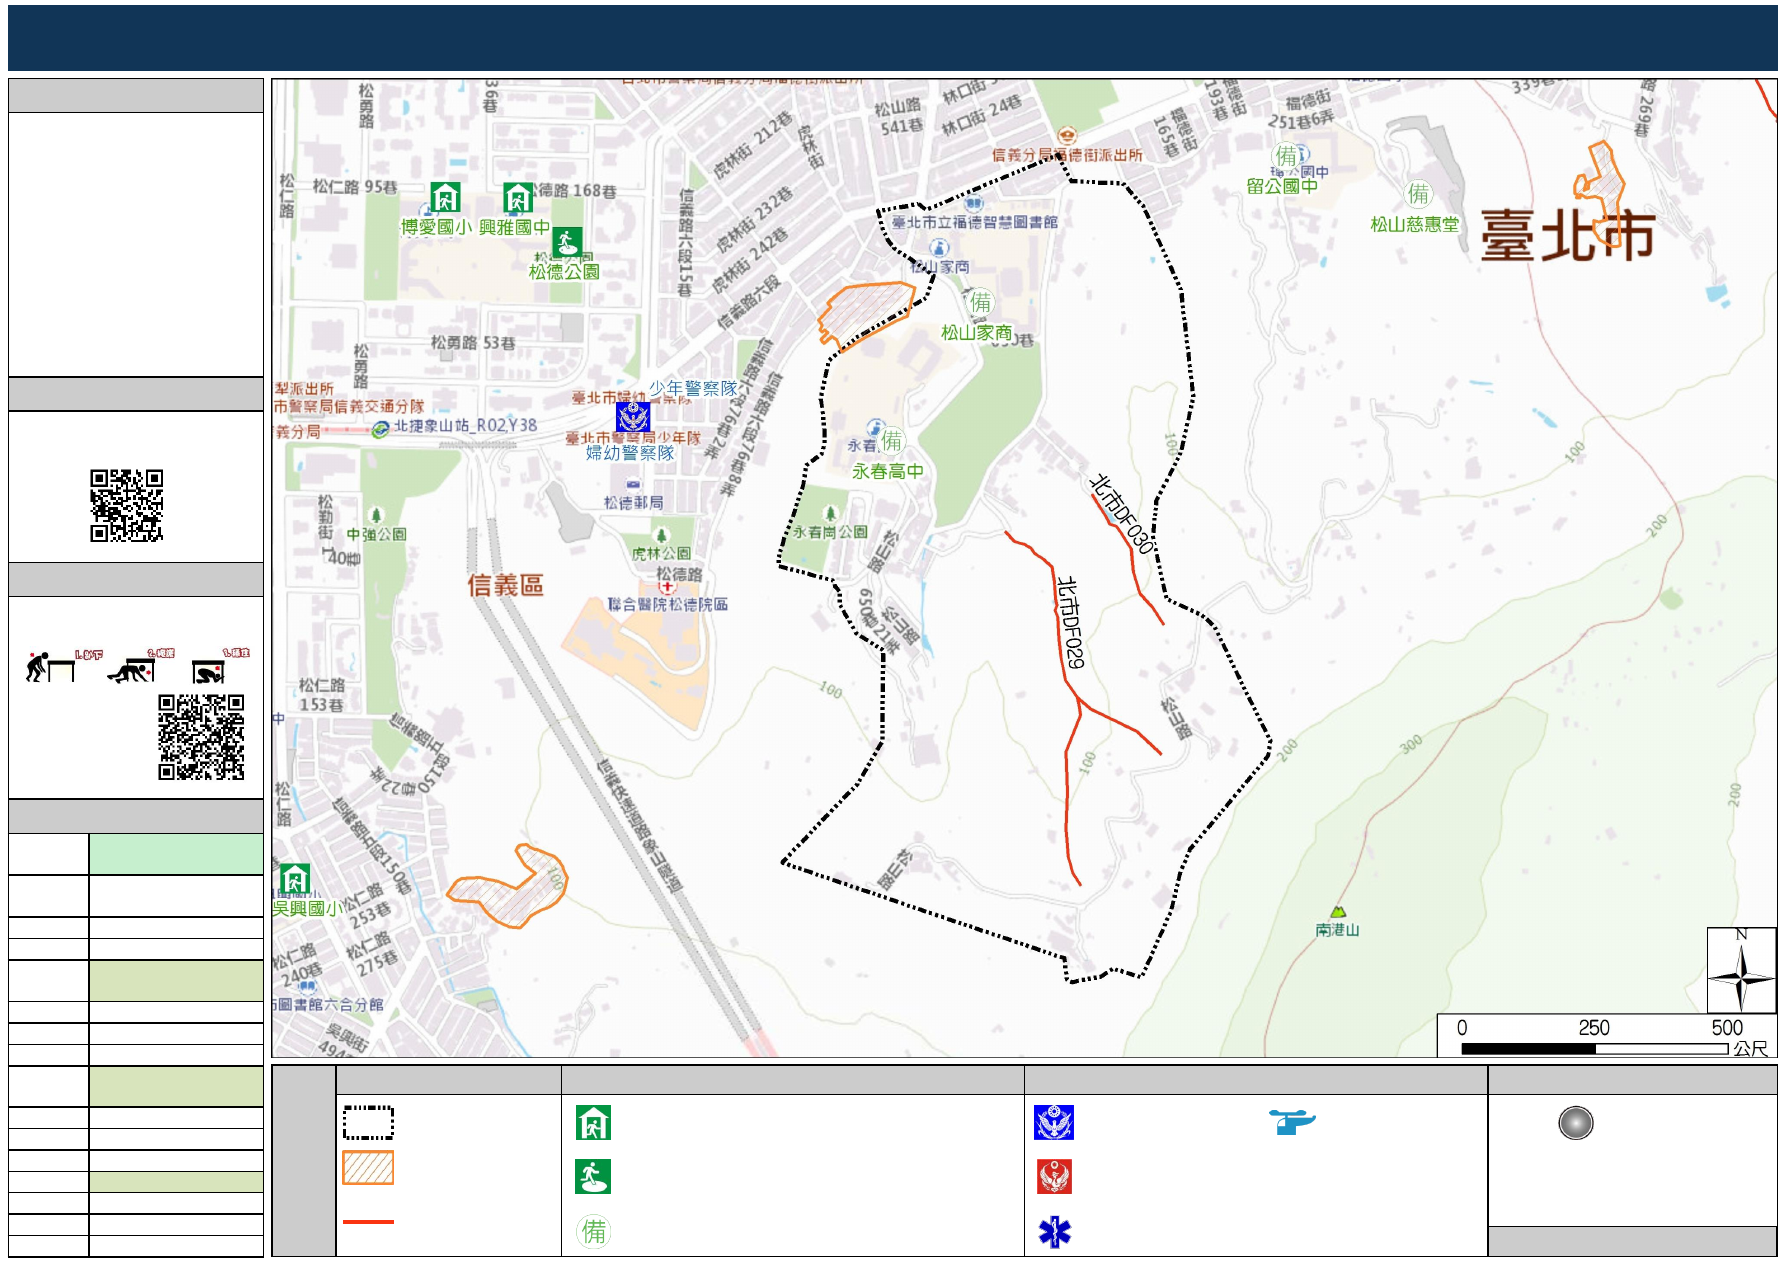
Task: Click the mountain peak icon at 南港山
Action: pos(1338,911)
